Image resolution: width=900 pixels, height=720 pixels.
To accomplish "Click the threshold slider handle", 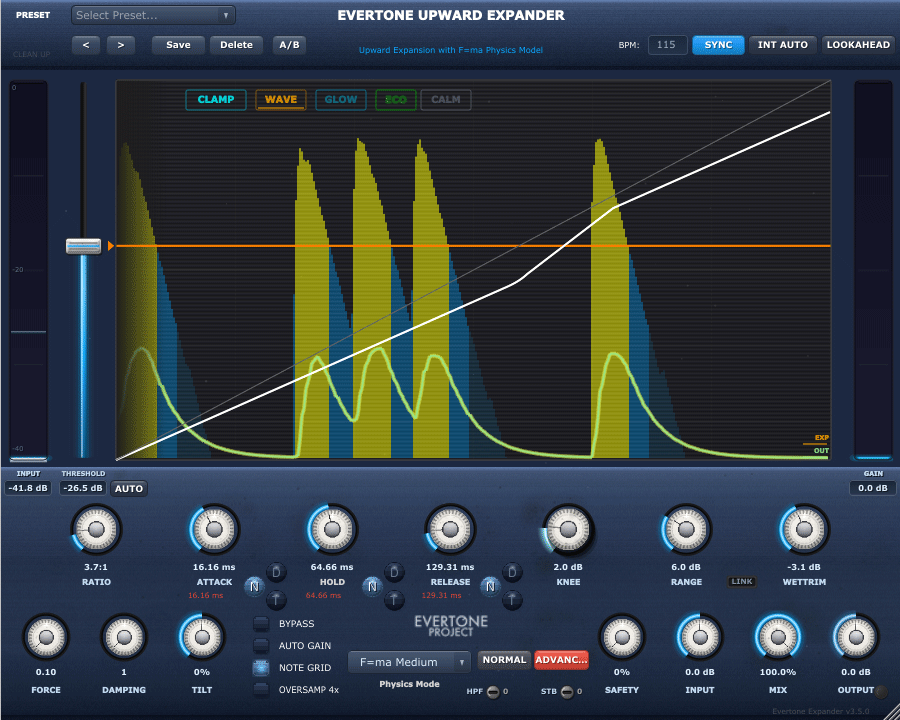I will tap(83, 246).
